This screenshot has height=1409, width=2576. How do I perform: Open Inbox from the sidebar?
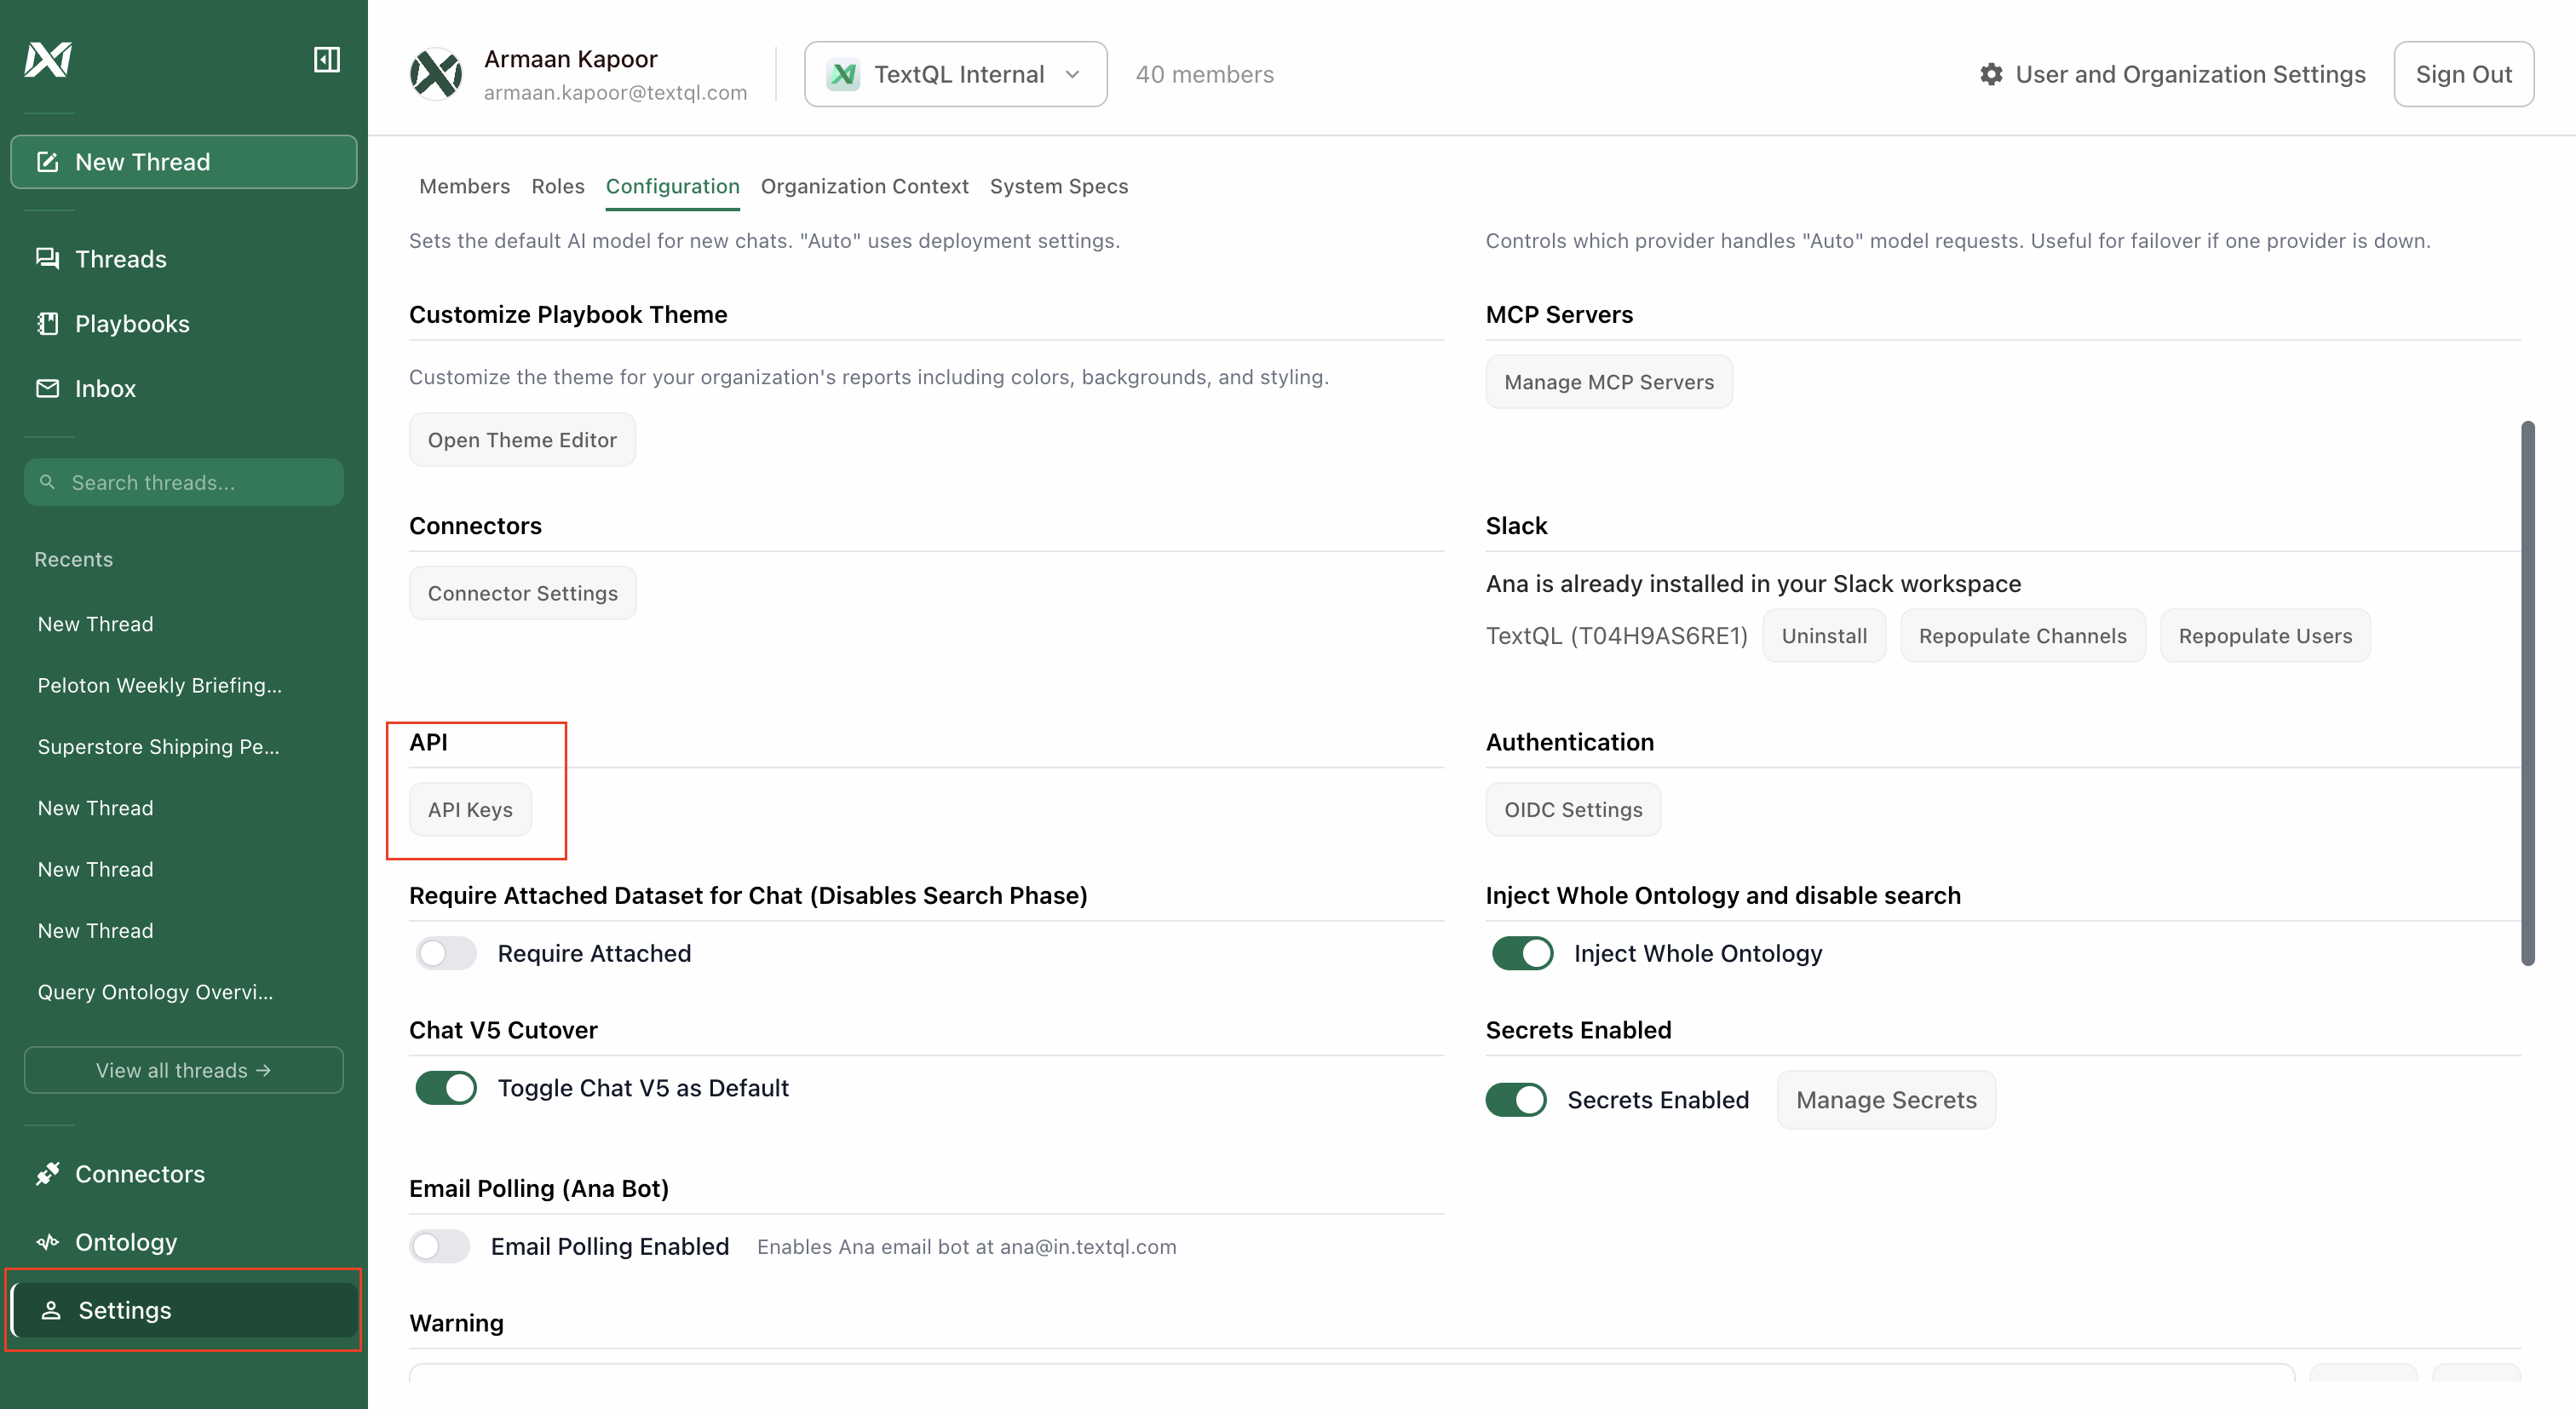click(105, 388)
